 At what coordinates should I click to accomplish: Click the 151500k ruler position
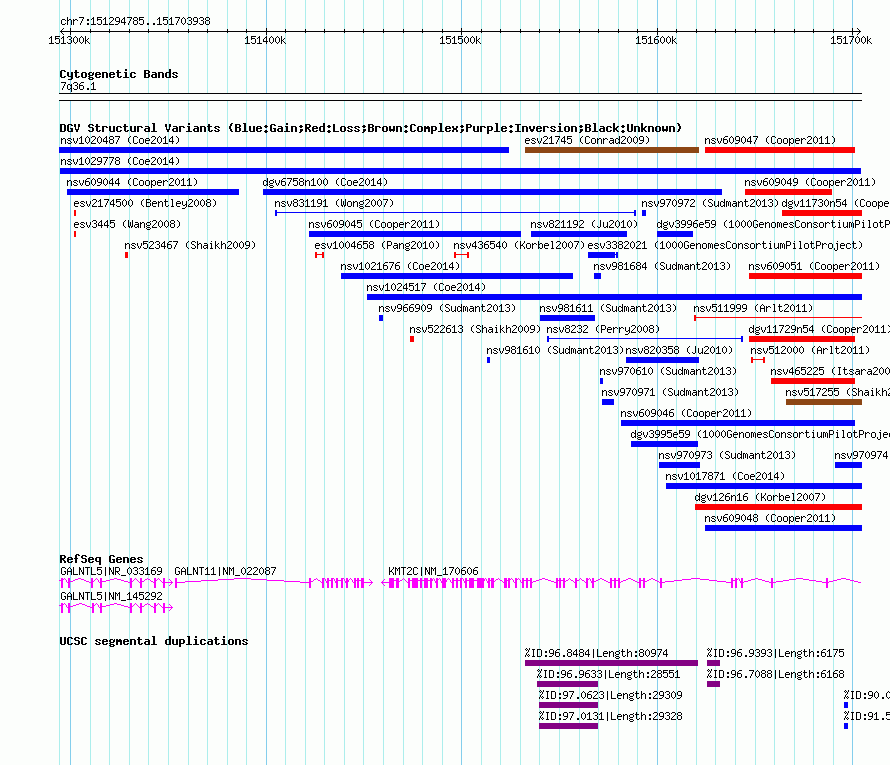(460, 40)
